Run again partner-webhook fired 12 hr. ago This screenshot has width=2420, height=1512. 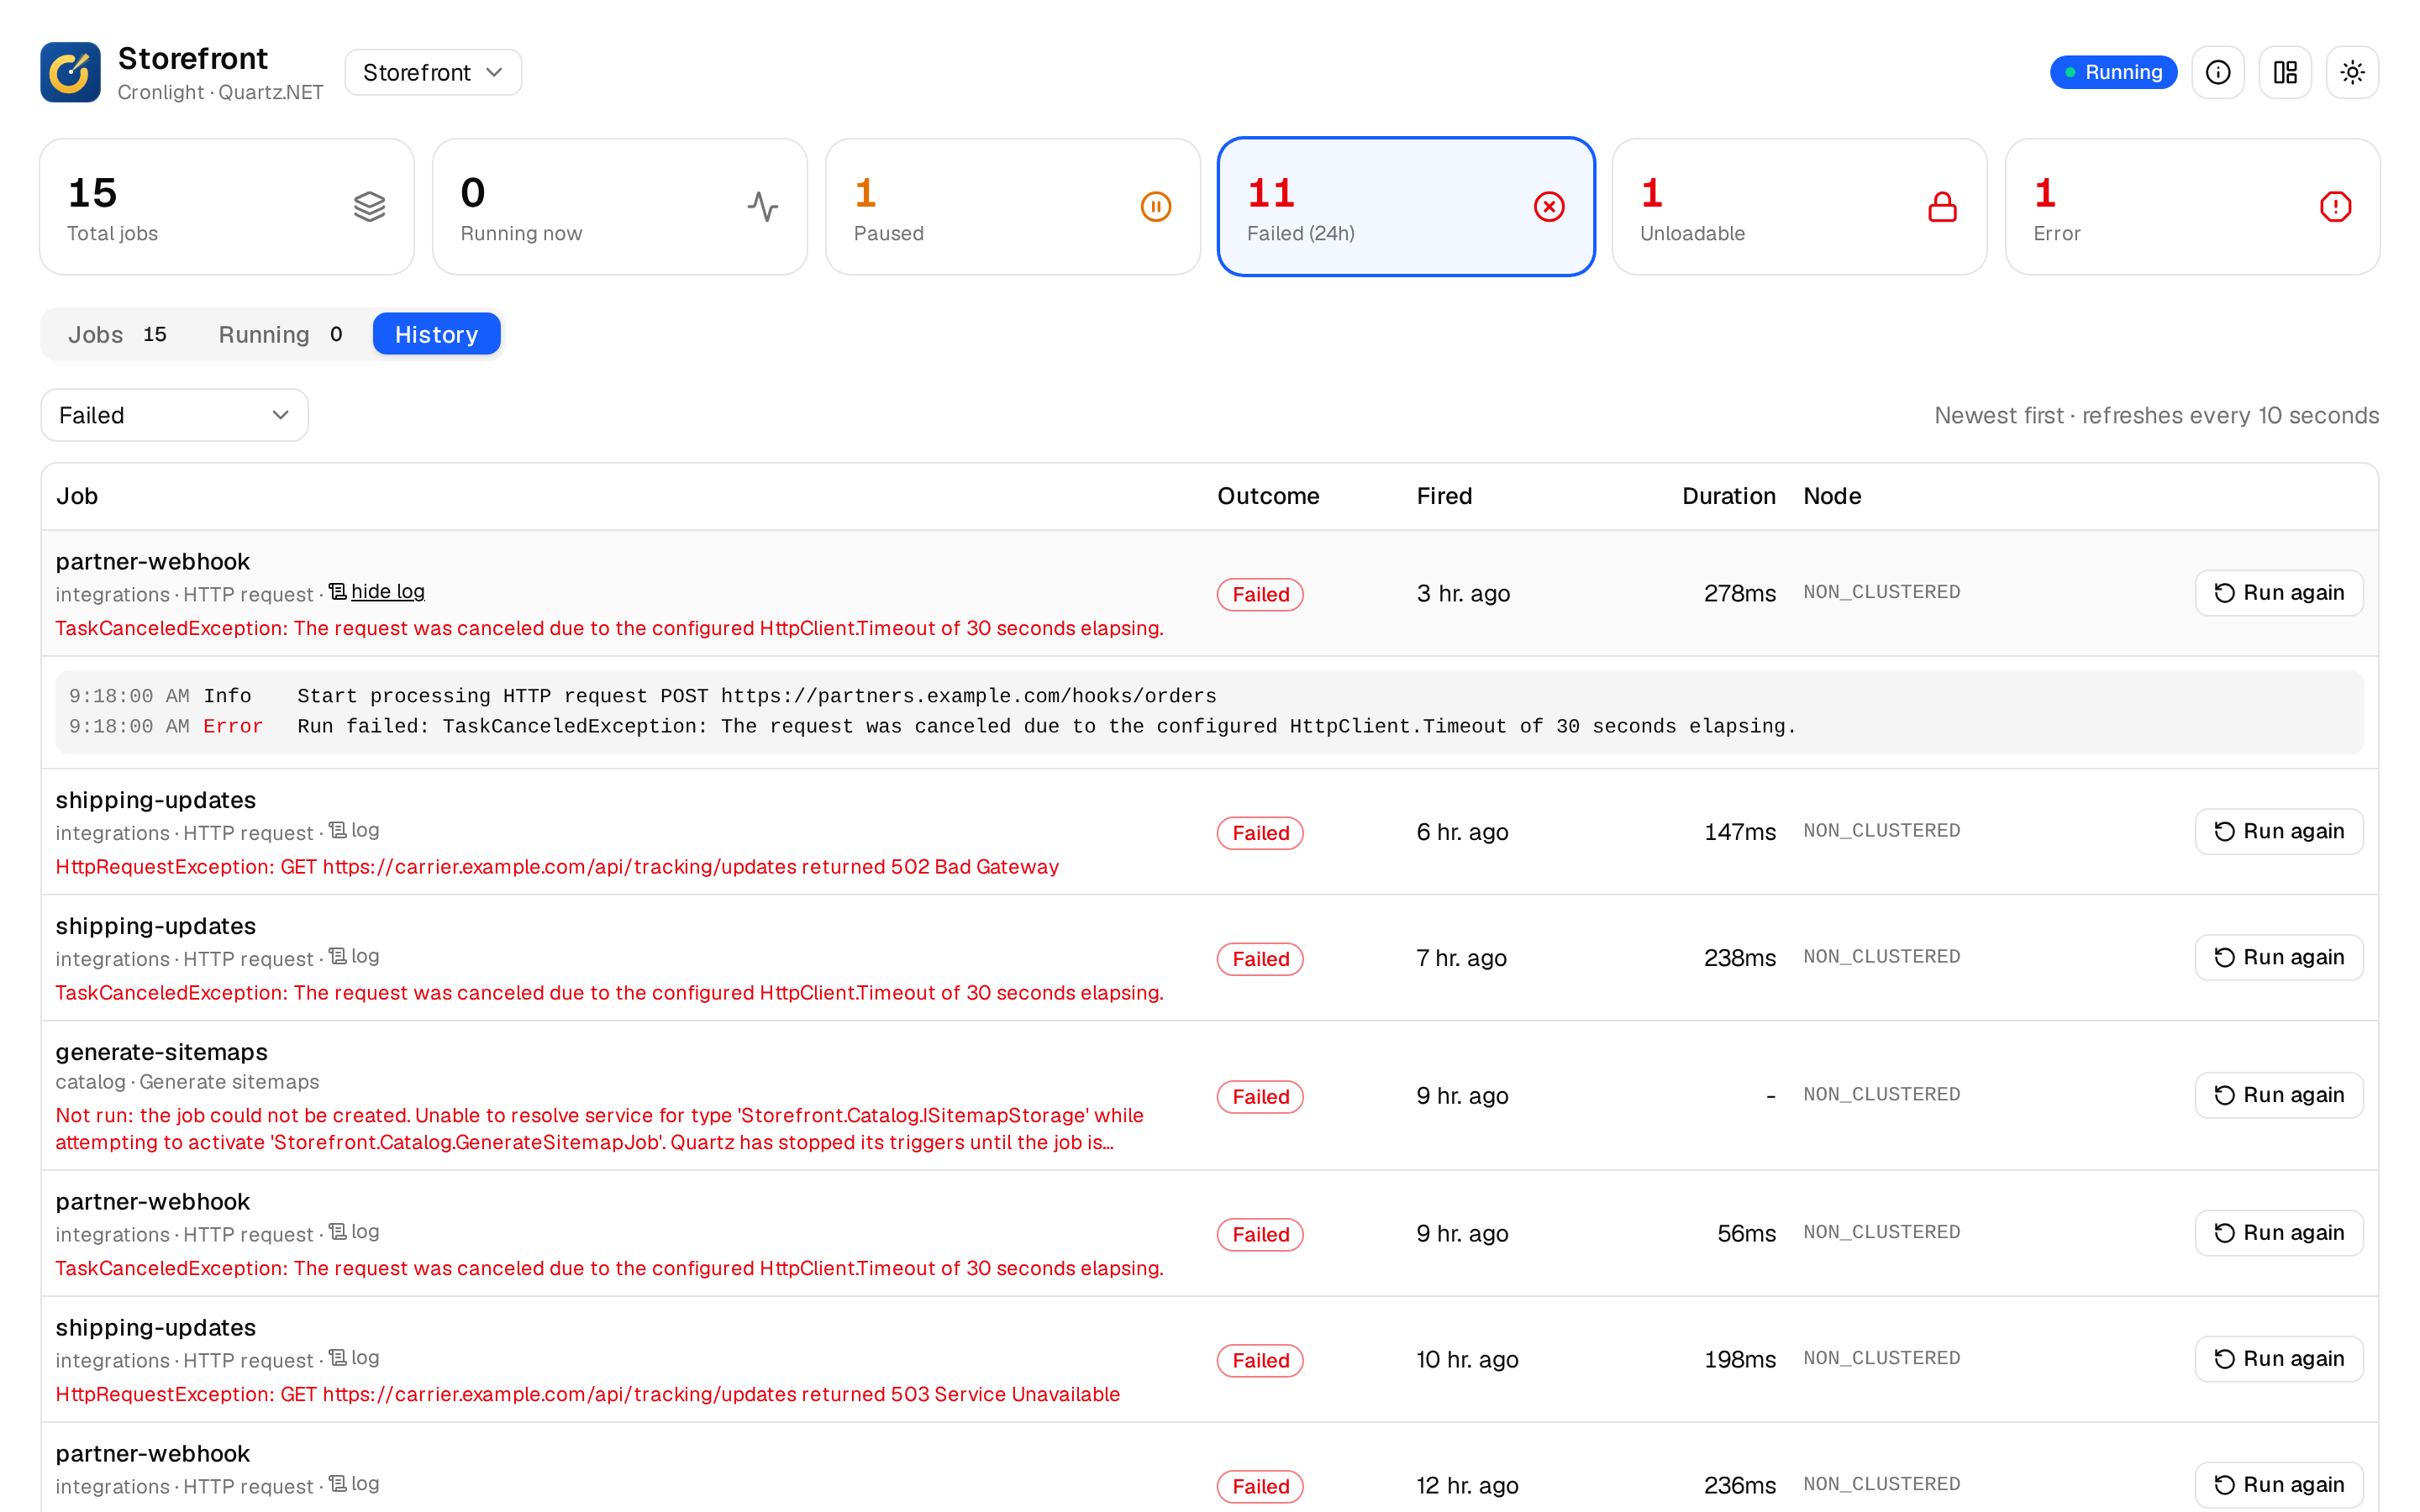pyautogui.click(x=2279, y=1485)
